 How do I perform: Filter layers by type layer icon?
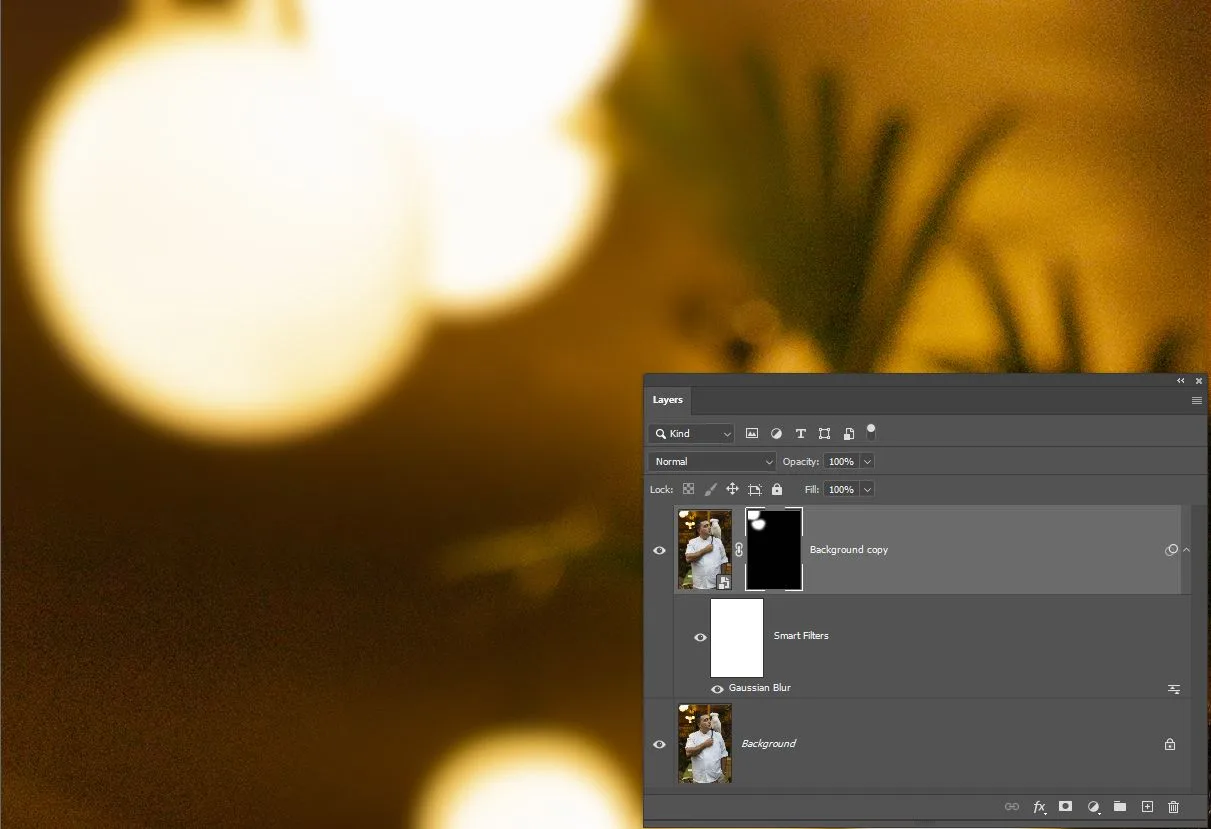pos(800,434)
